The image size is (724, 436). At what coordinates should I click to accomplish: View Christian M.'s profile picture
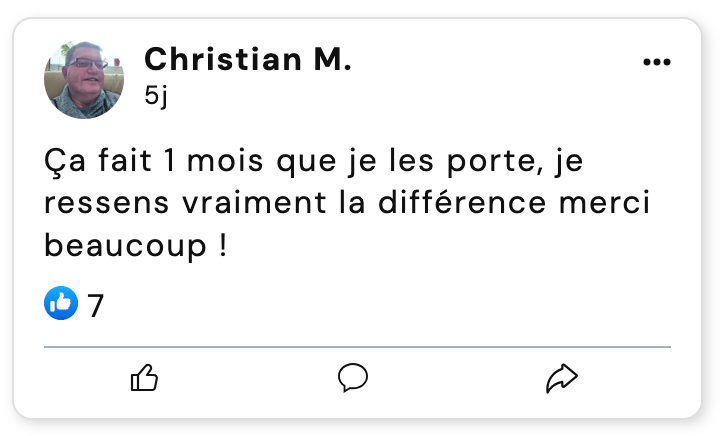(84, 79)
